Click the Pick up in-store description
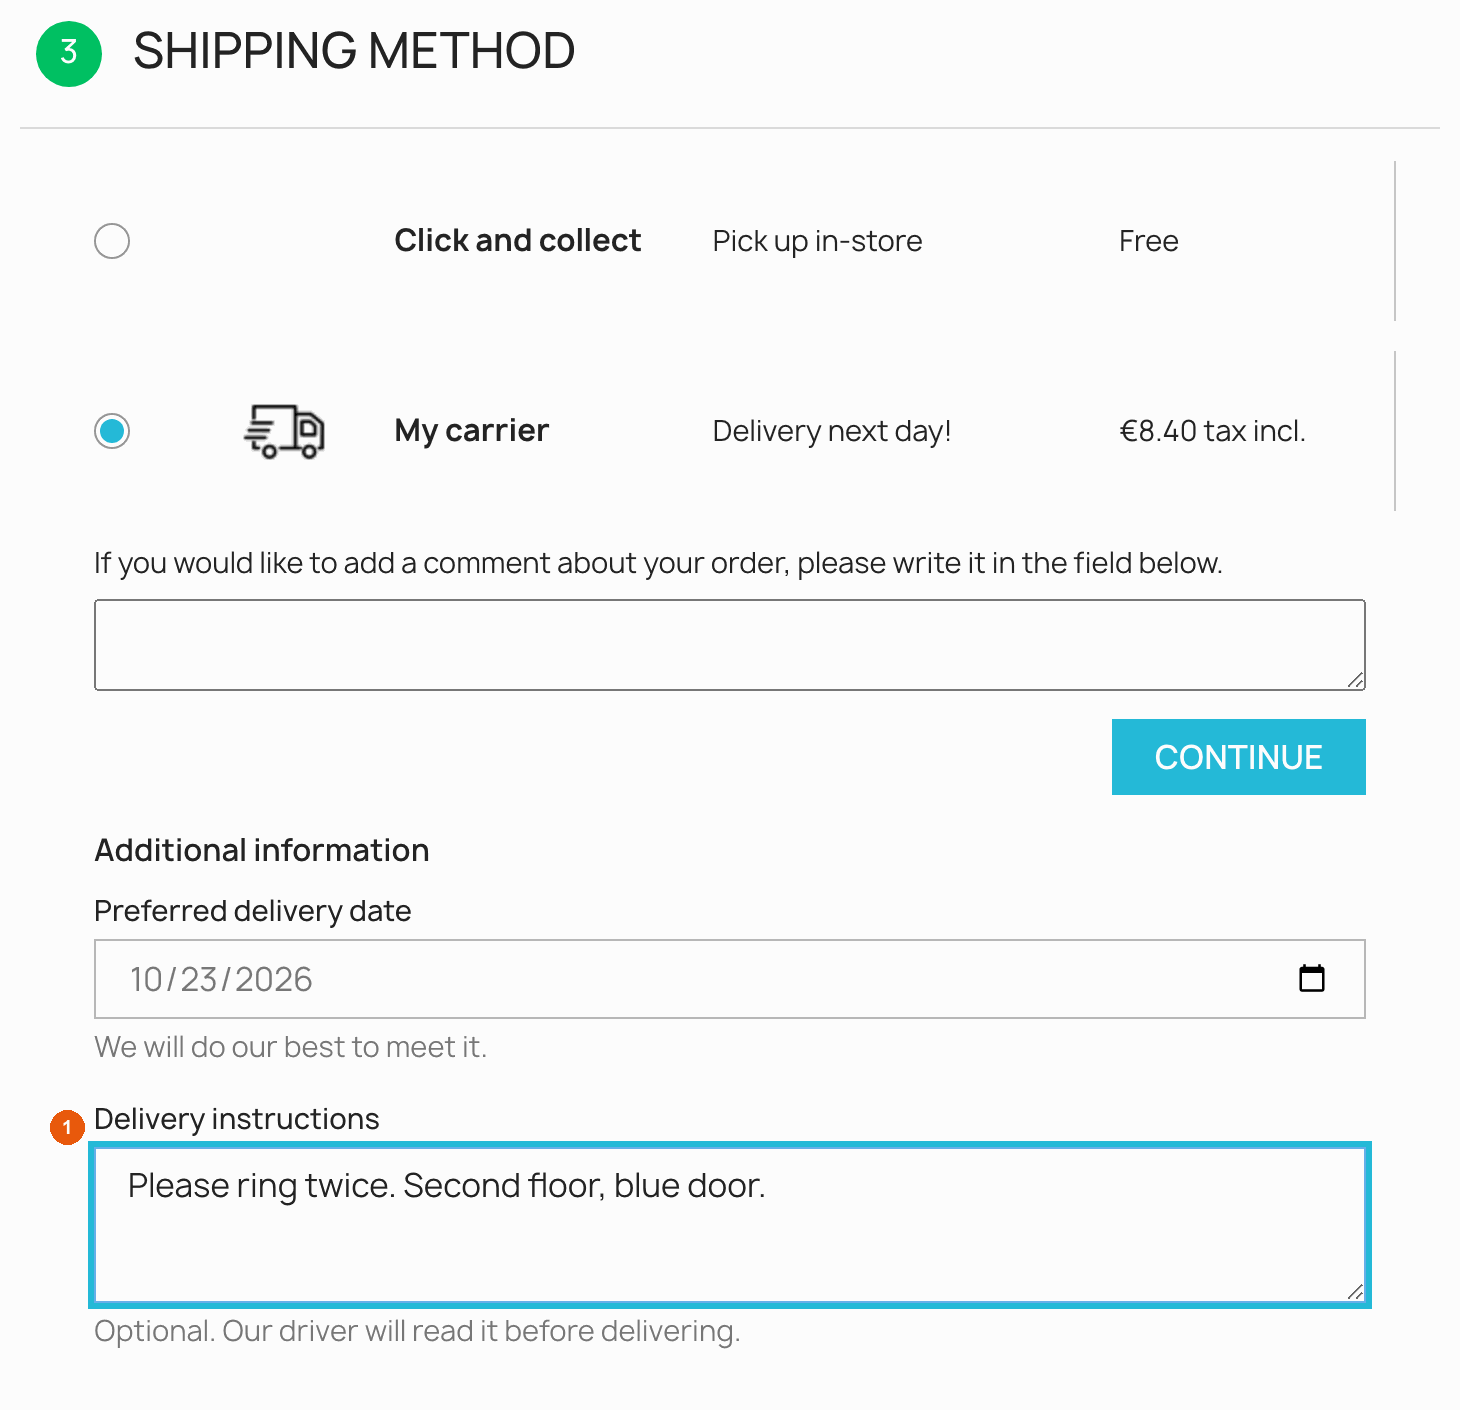Viewport: 1460px width, 1410px height. click(817, 241)
